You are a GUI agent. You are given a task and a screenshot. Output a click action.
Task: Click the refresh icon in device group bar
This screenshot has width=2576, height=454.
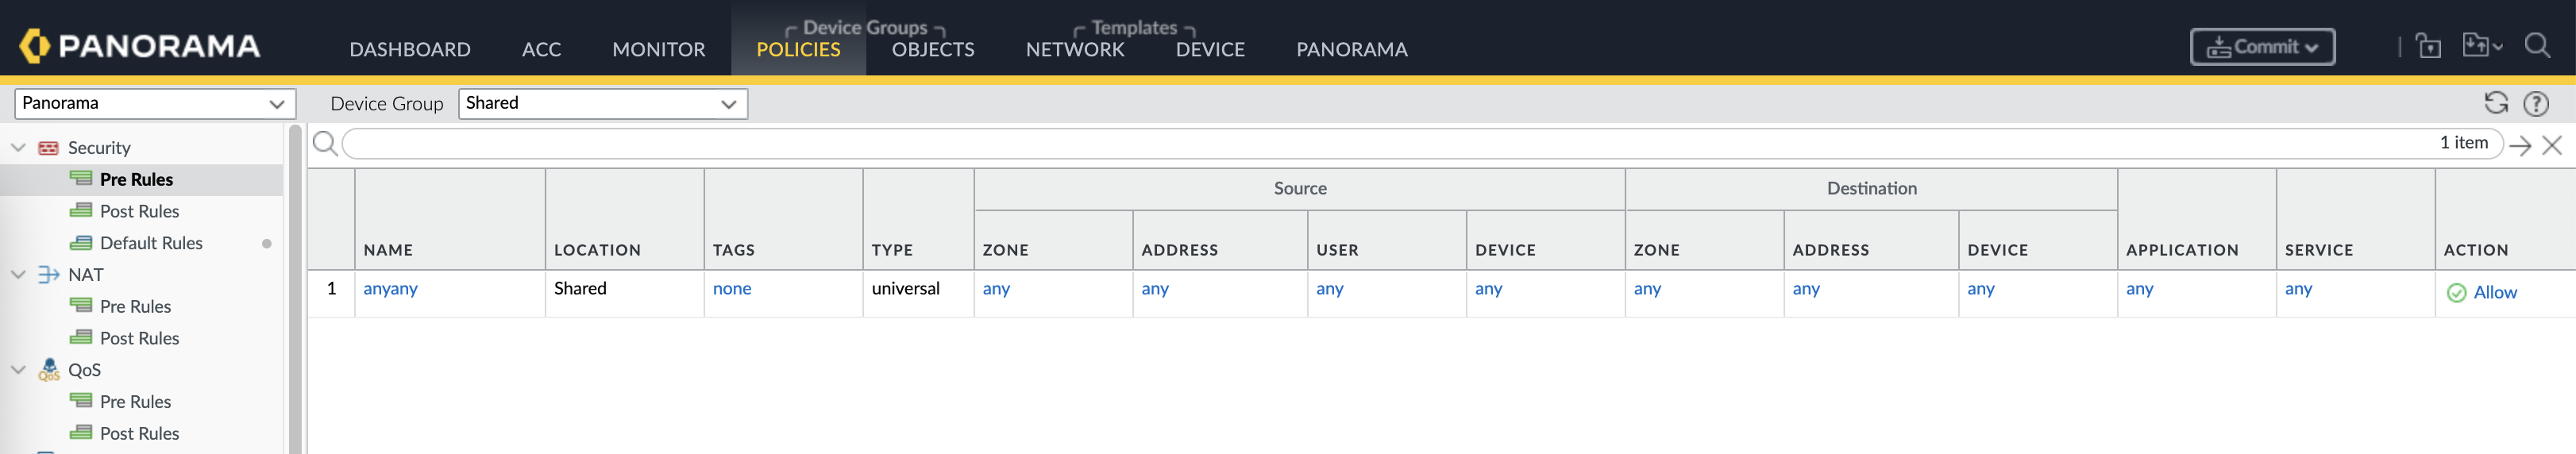[2495, 103]
